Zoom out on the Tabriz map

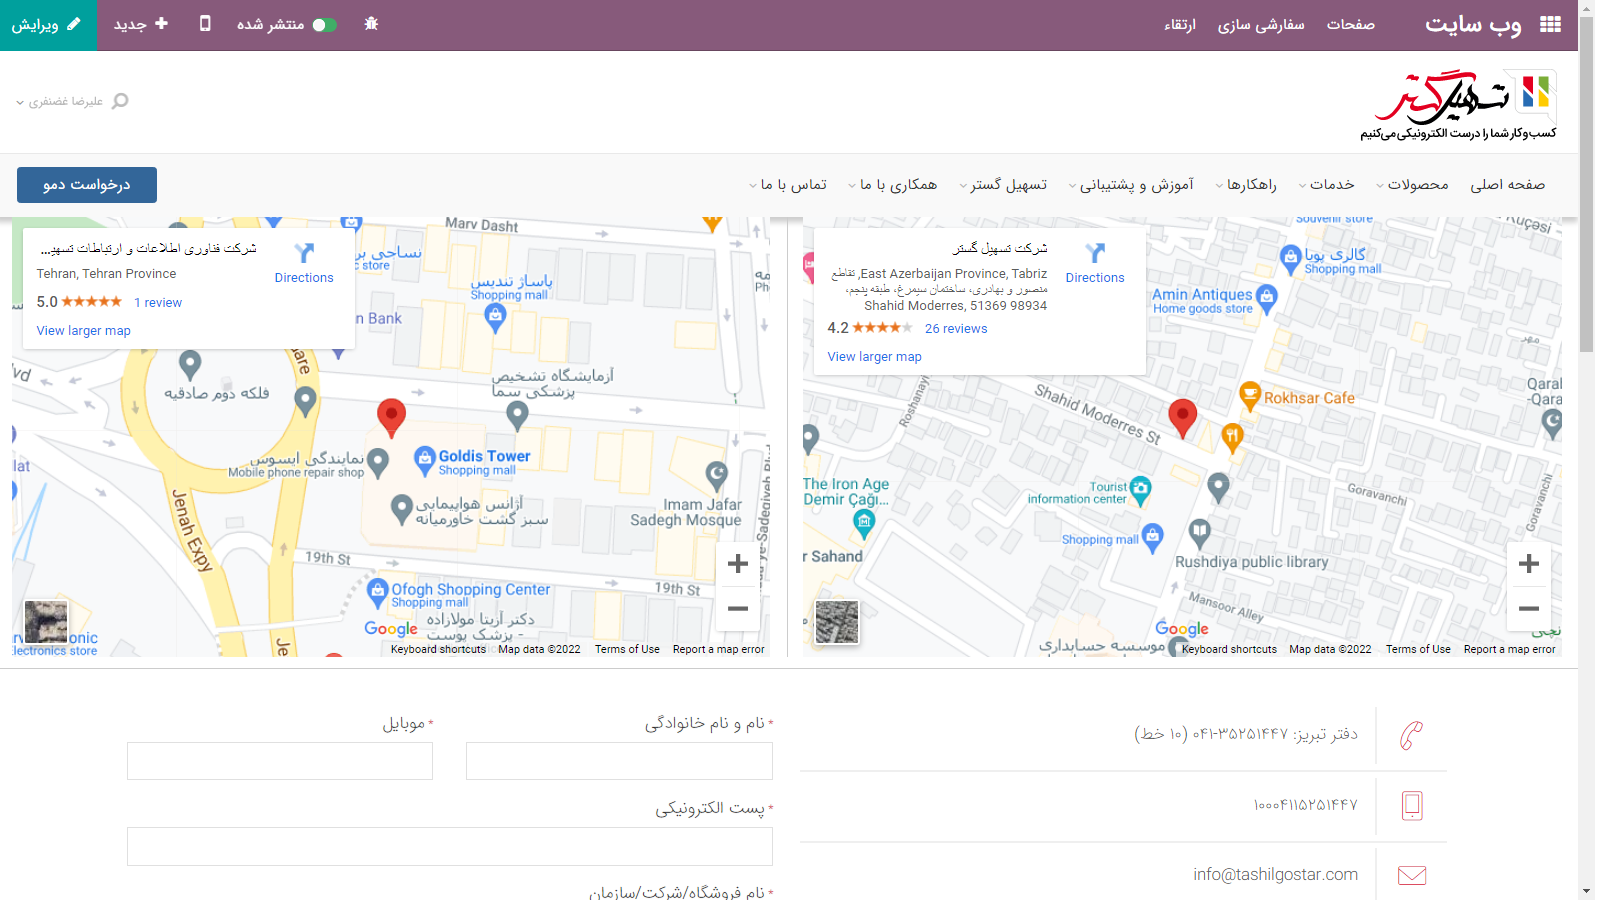pyautogui.click(x=1529, y=608)
